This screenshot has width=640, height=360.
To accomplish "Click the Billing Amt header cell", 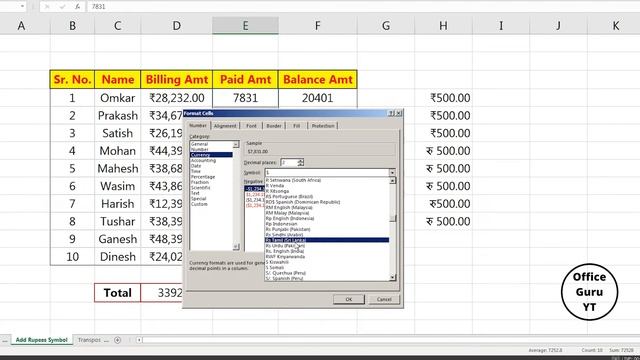I will pos(177,79).
